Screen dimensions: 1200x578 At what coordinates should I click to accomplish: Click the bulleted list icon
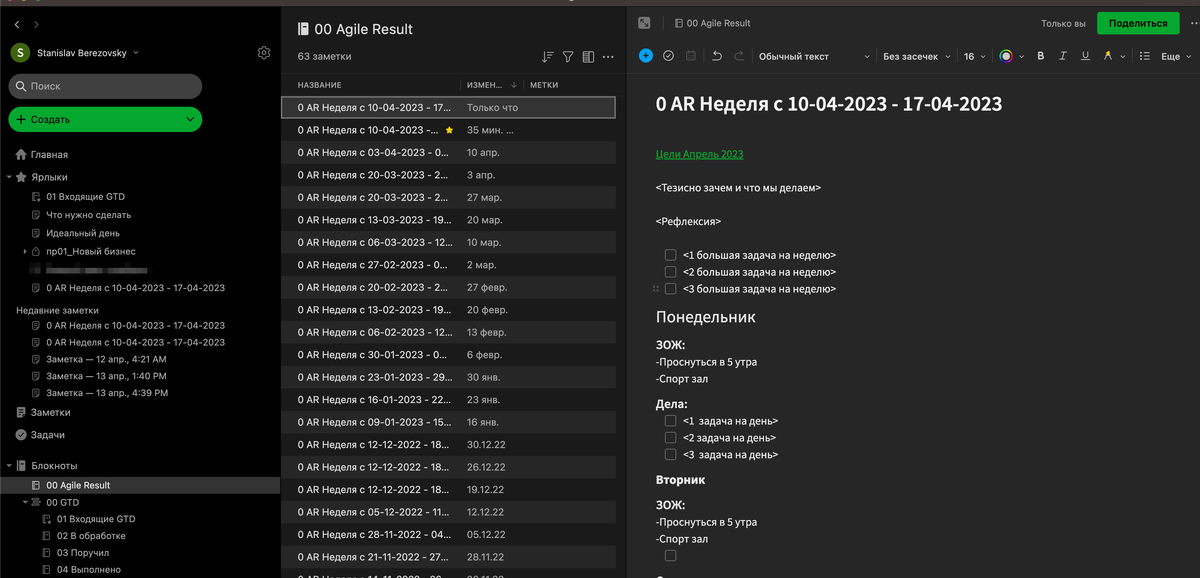point(1145,56)
